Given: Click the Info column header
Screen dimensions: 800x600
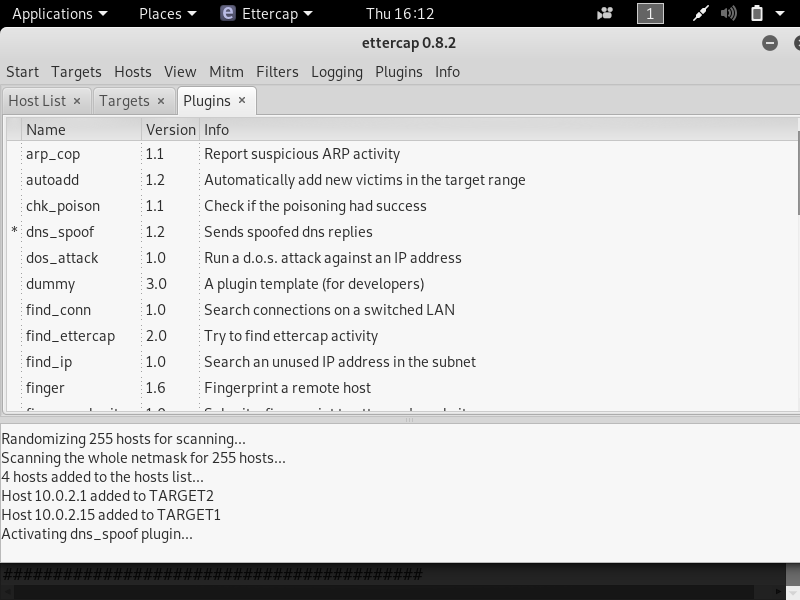Looking at the screenshot, I should pos(498,130).
